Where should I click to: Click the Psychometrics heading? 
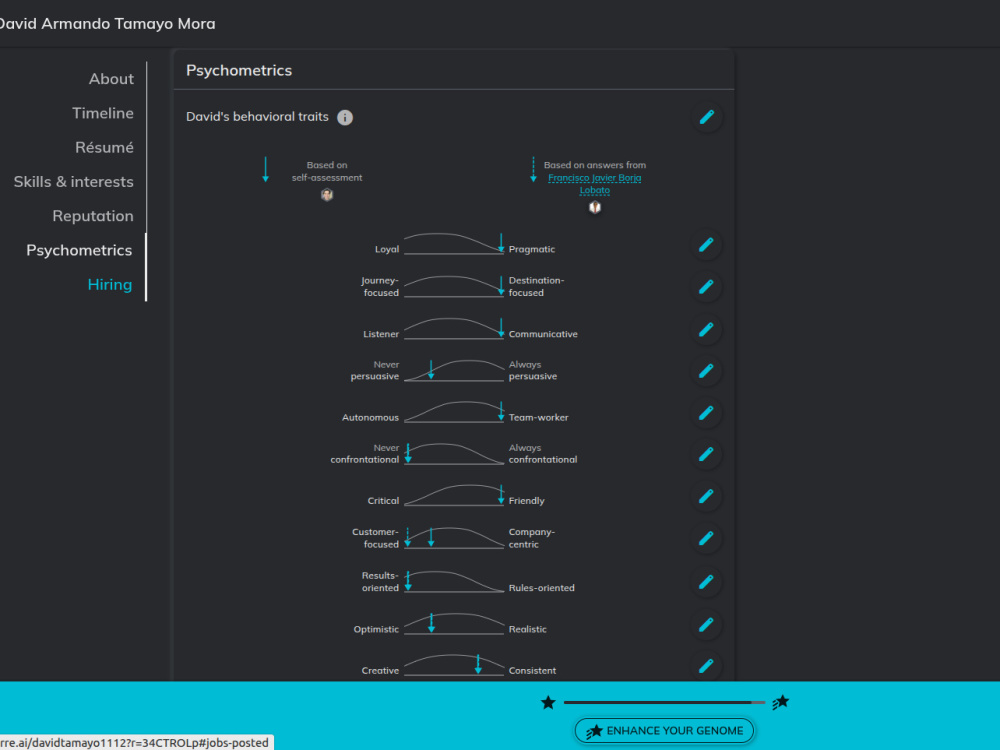click(239, 71)
